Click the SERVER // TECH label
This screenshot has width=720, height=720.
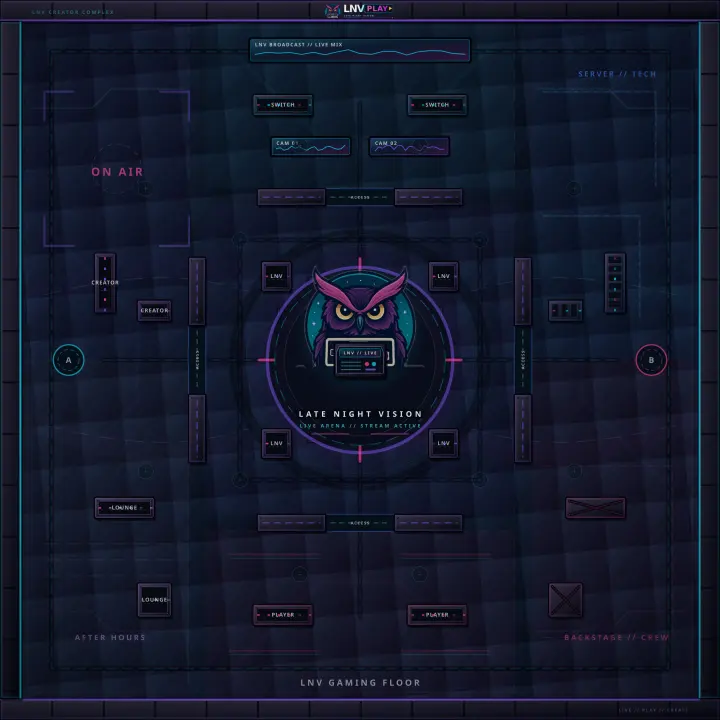[x=617, y=74]
